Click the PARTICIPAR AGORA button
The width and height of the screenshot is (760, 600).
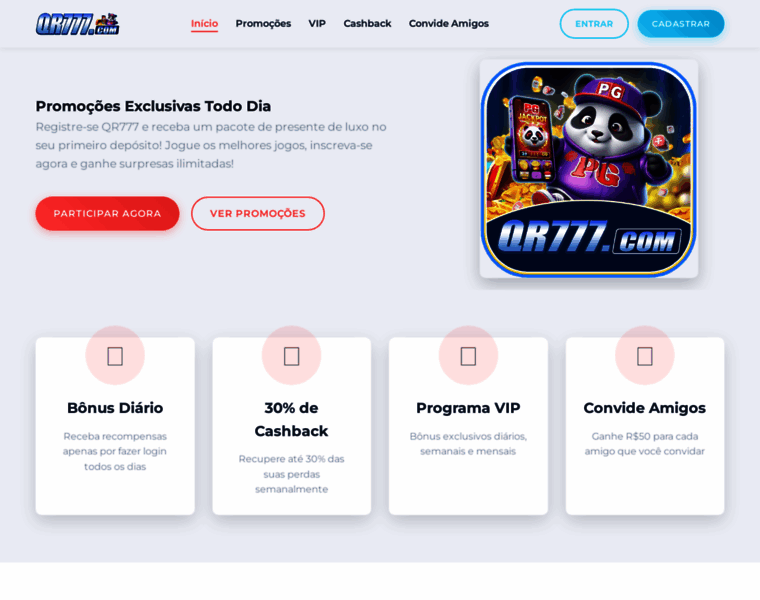[107, 213]
